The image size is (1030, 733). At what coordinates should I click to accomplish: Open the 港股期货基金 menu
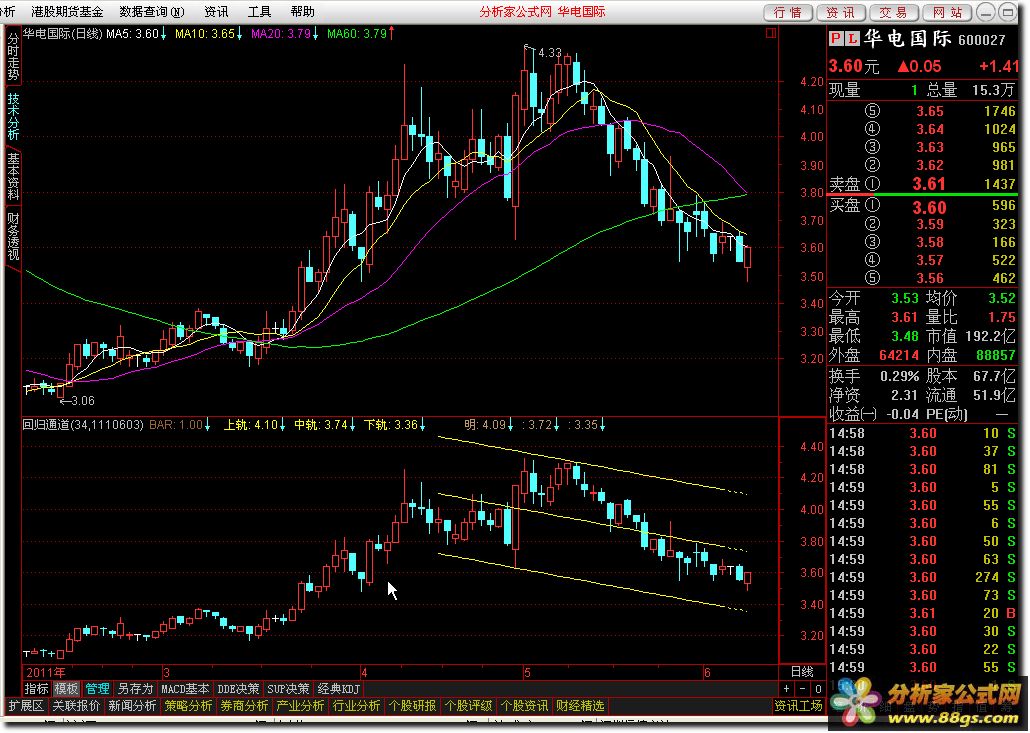(67, 11)
